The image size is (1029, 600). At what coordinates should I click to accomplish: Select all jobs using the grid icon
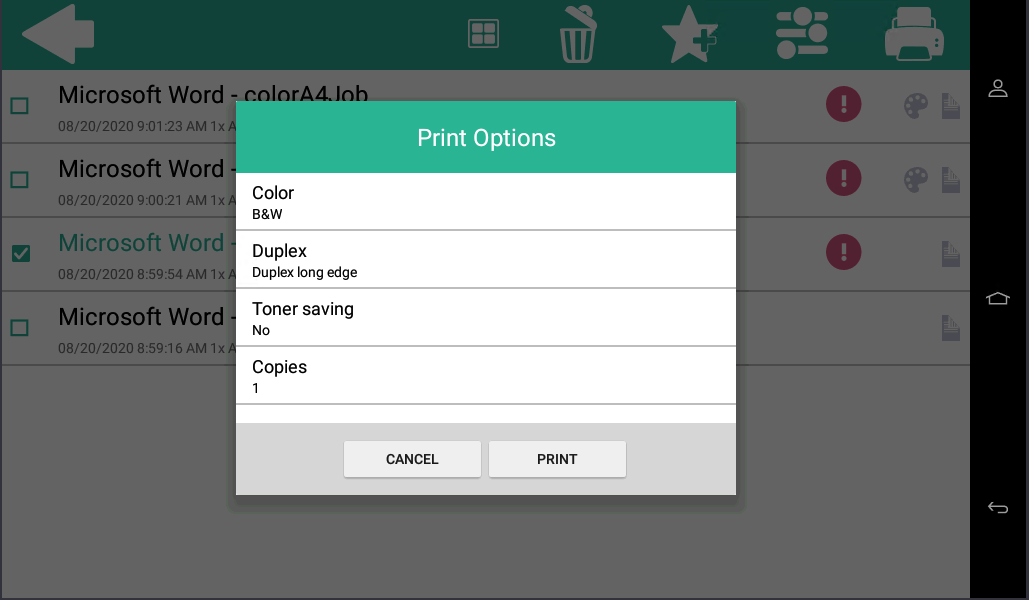483,33
